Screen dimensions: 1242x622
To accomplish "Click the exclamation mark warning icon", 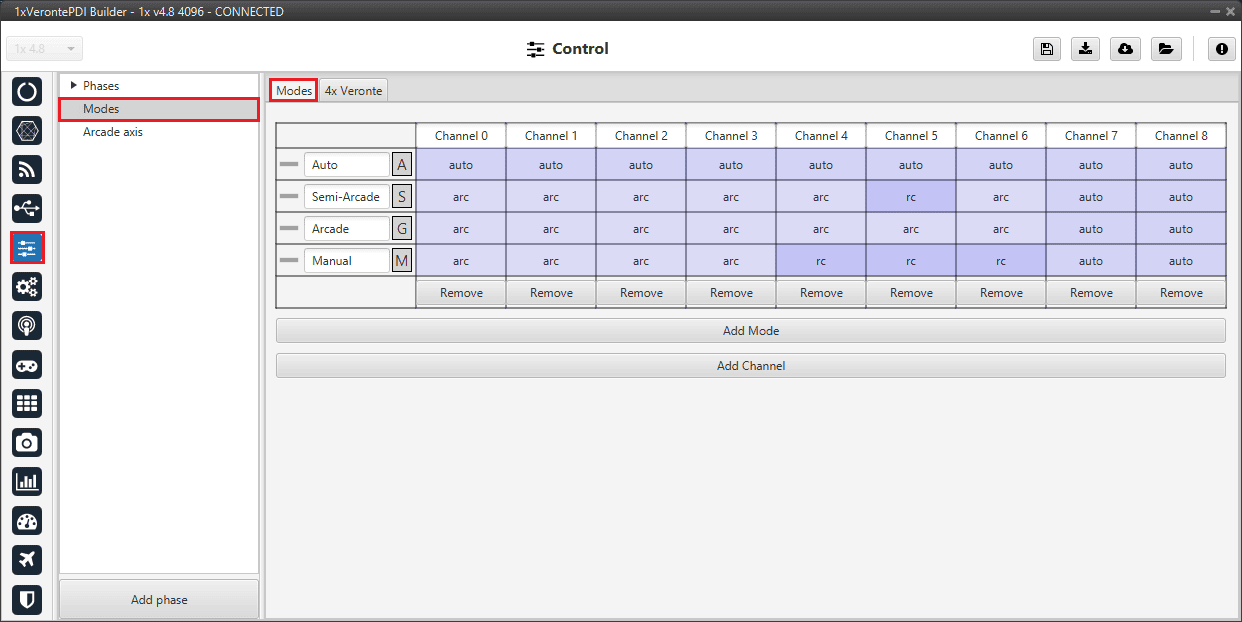I will [1221, 49].
